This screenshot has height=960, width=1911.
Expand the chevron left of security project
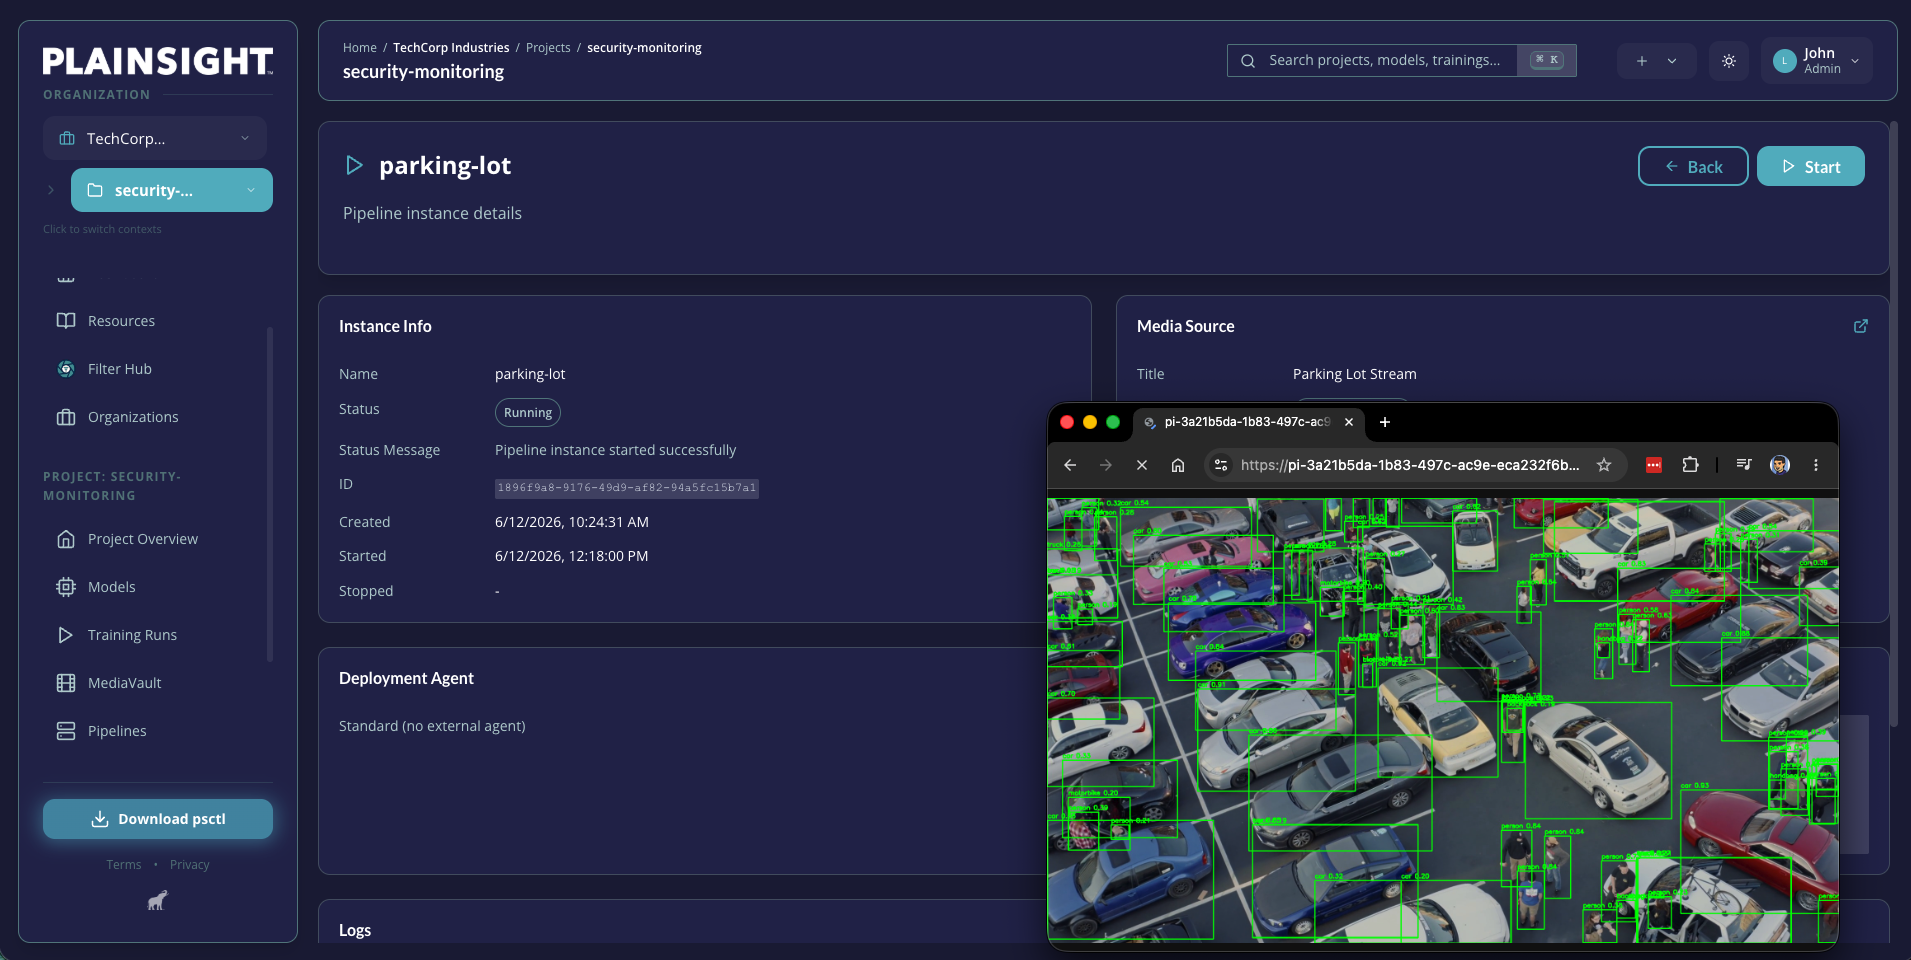coord(51,190)
